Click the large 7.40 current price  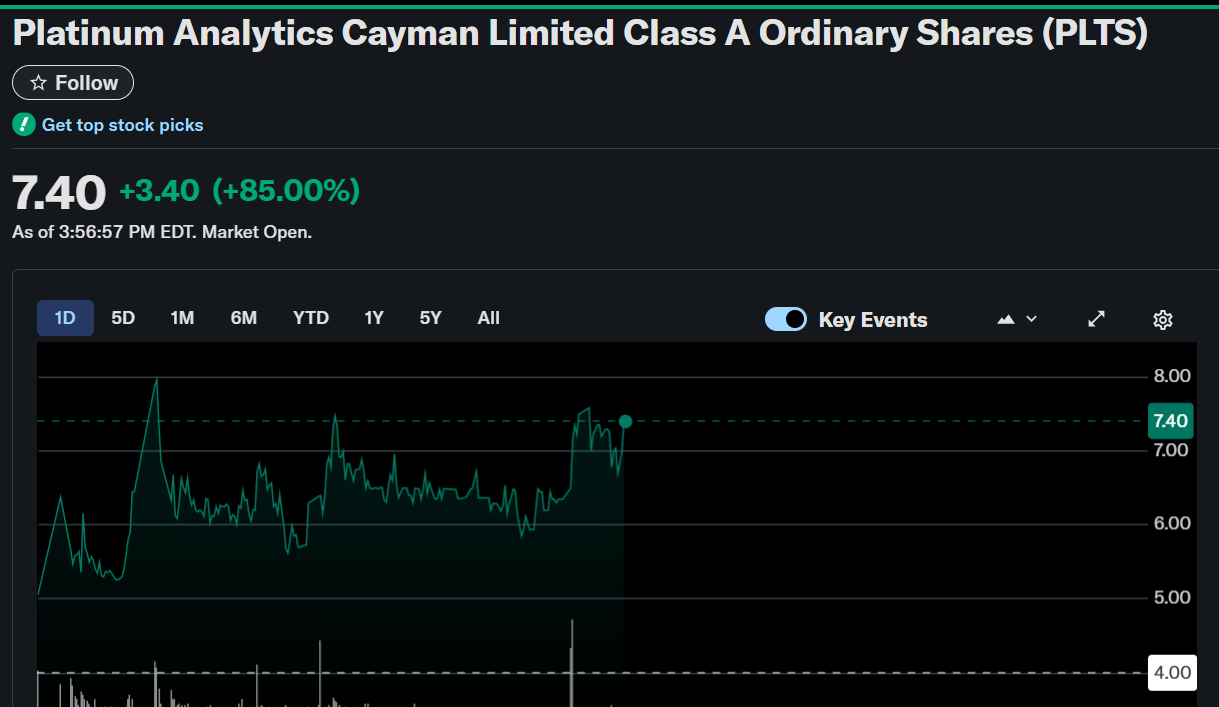(x=59, y=192)
